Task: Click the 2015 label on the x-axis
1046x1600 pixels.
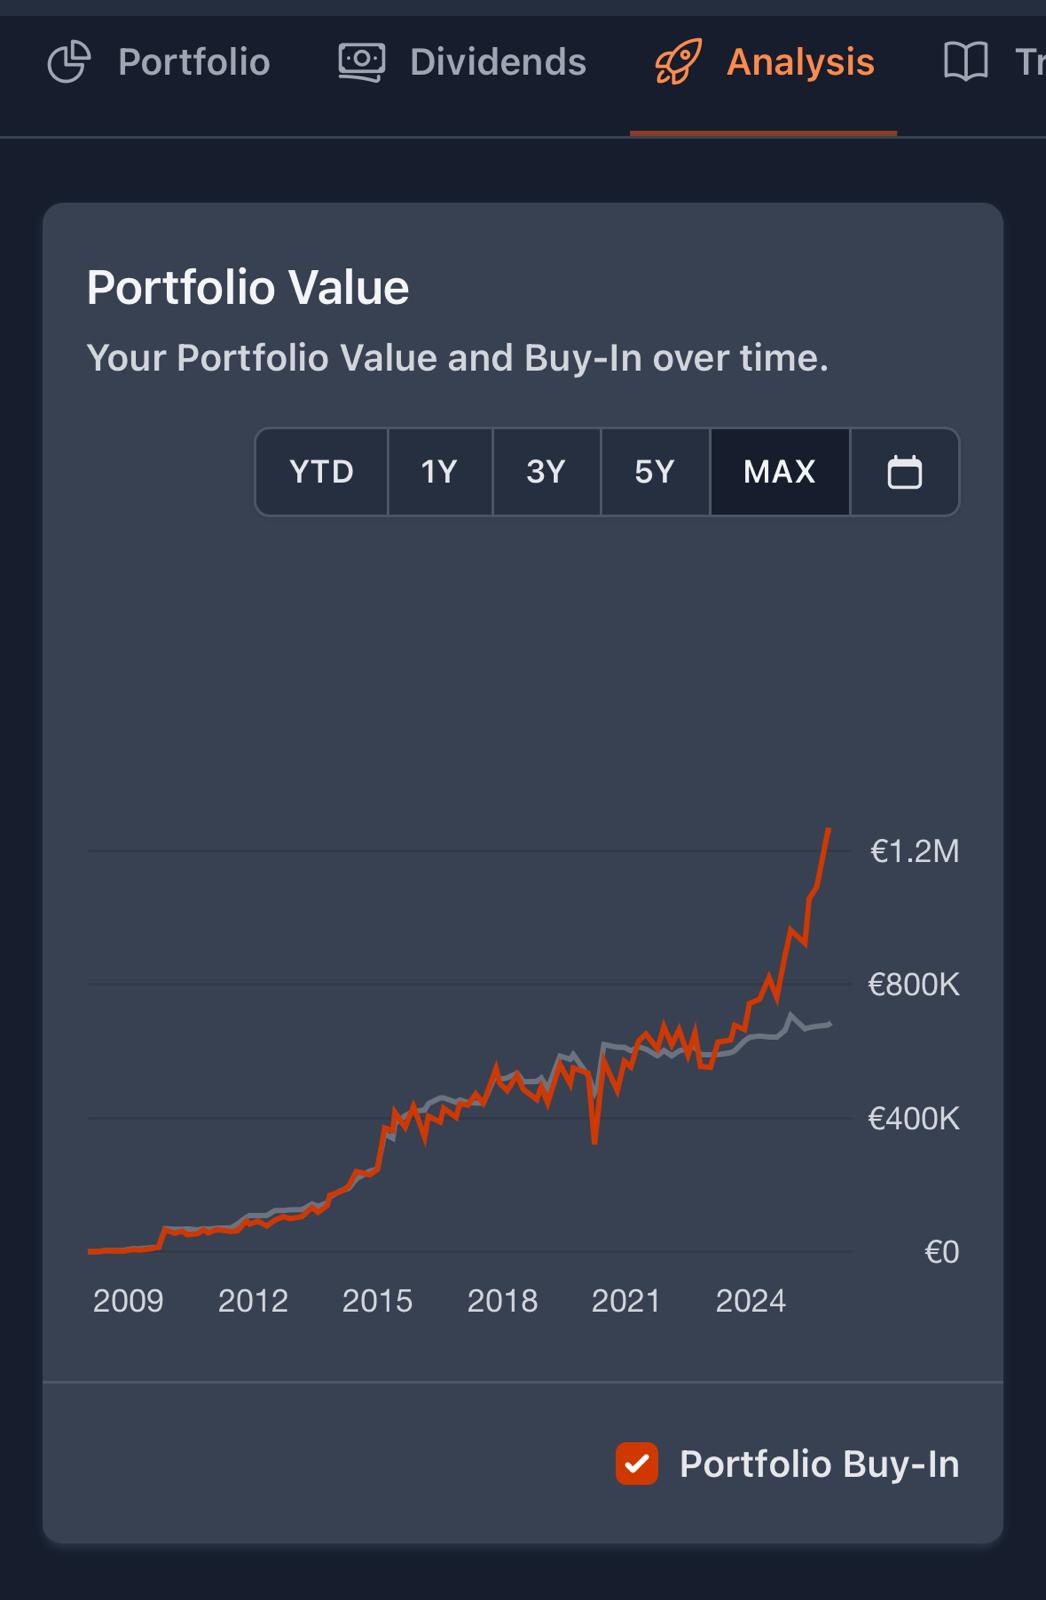Action: (x=377, y=1301)
